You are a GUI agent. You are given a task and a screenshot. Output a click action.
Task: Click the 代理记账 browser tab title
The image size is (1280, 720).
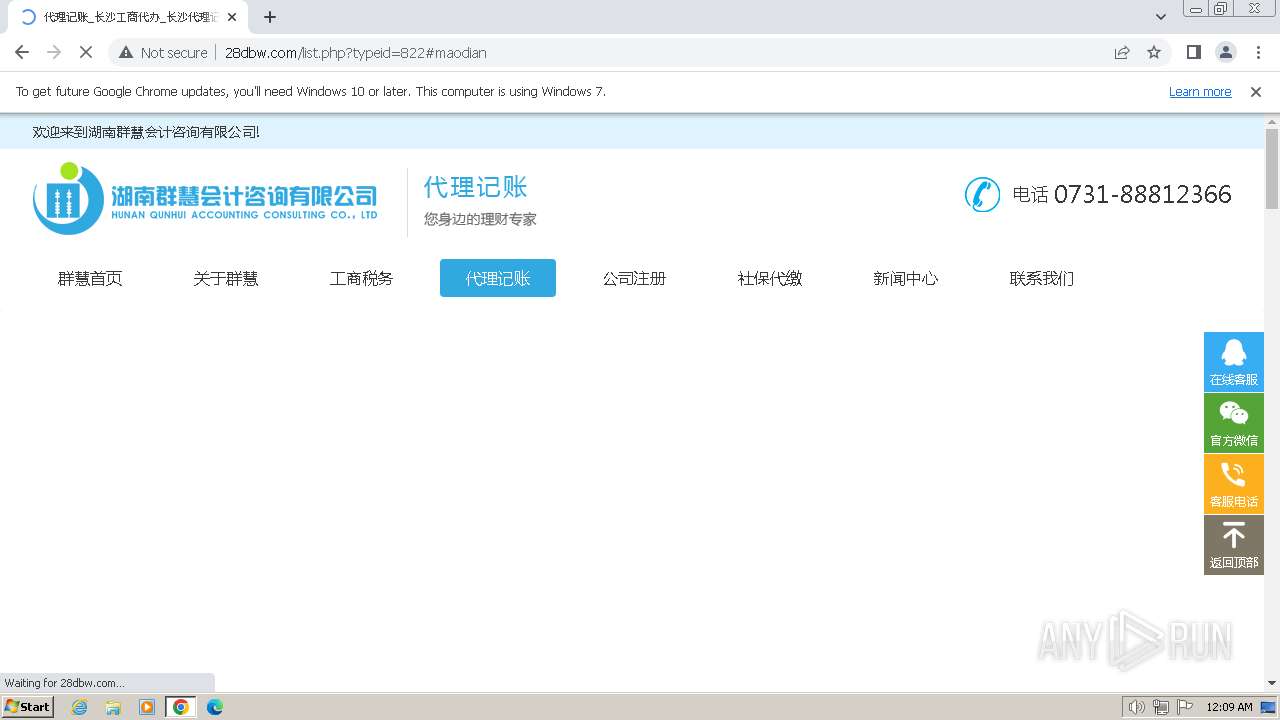pyautogui.click(x=130, y=17)
